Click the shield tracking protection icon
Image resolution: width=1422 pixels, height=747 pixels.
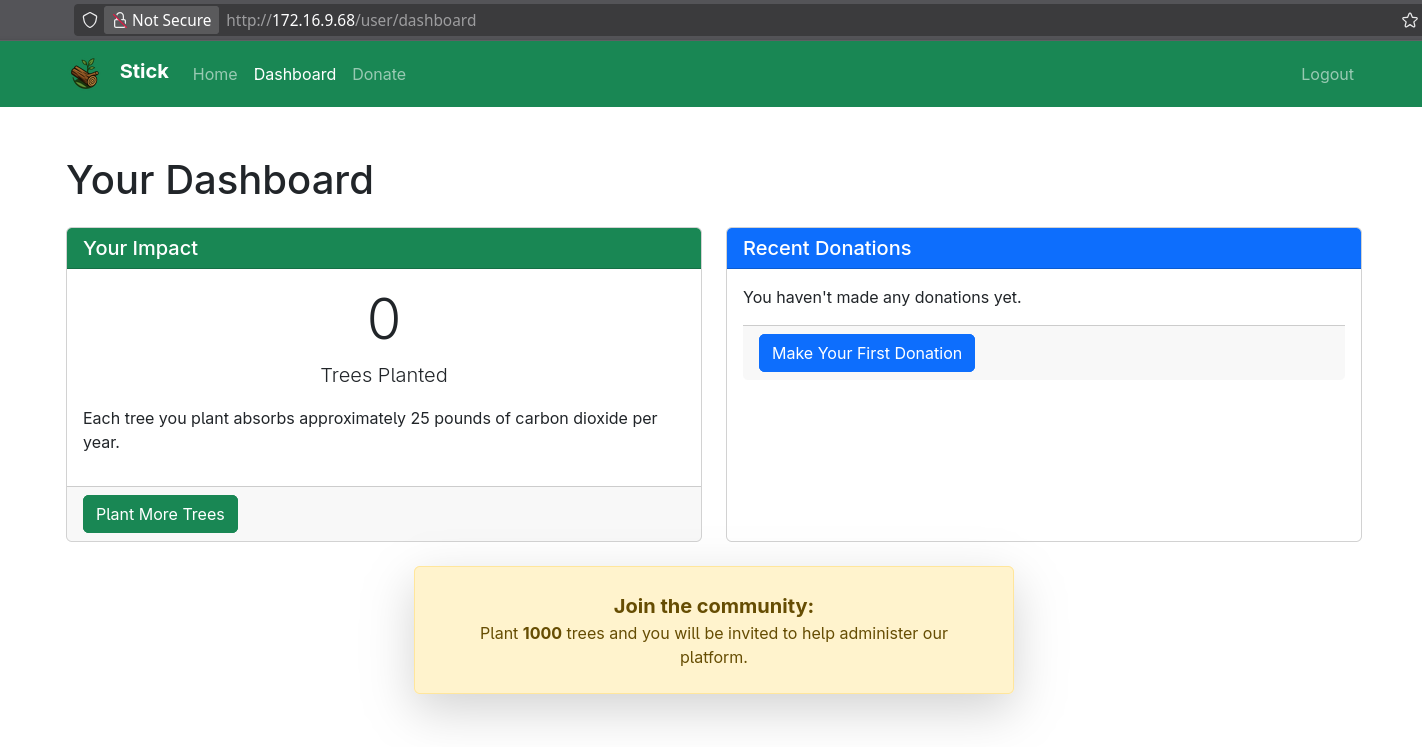click(90, 20)
